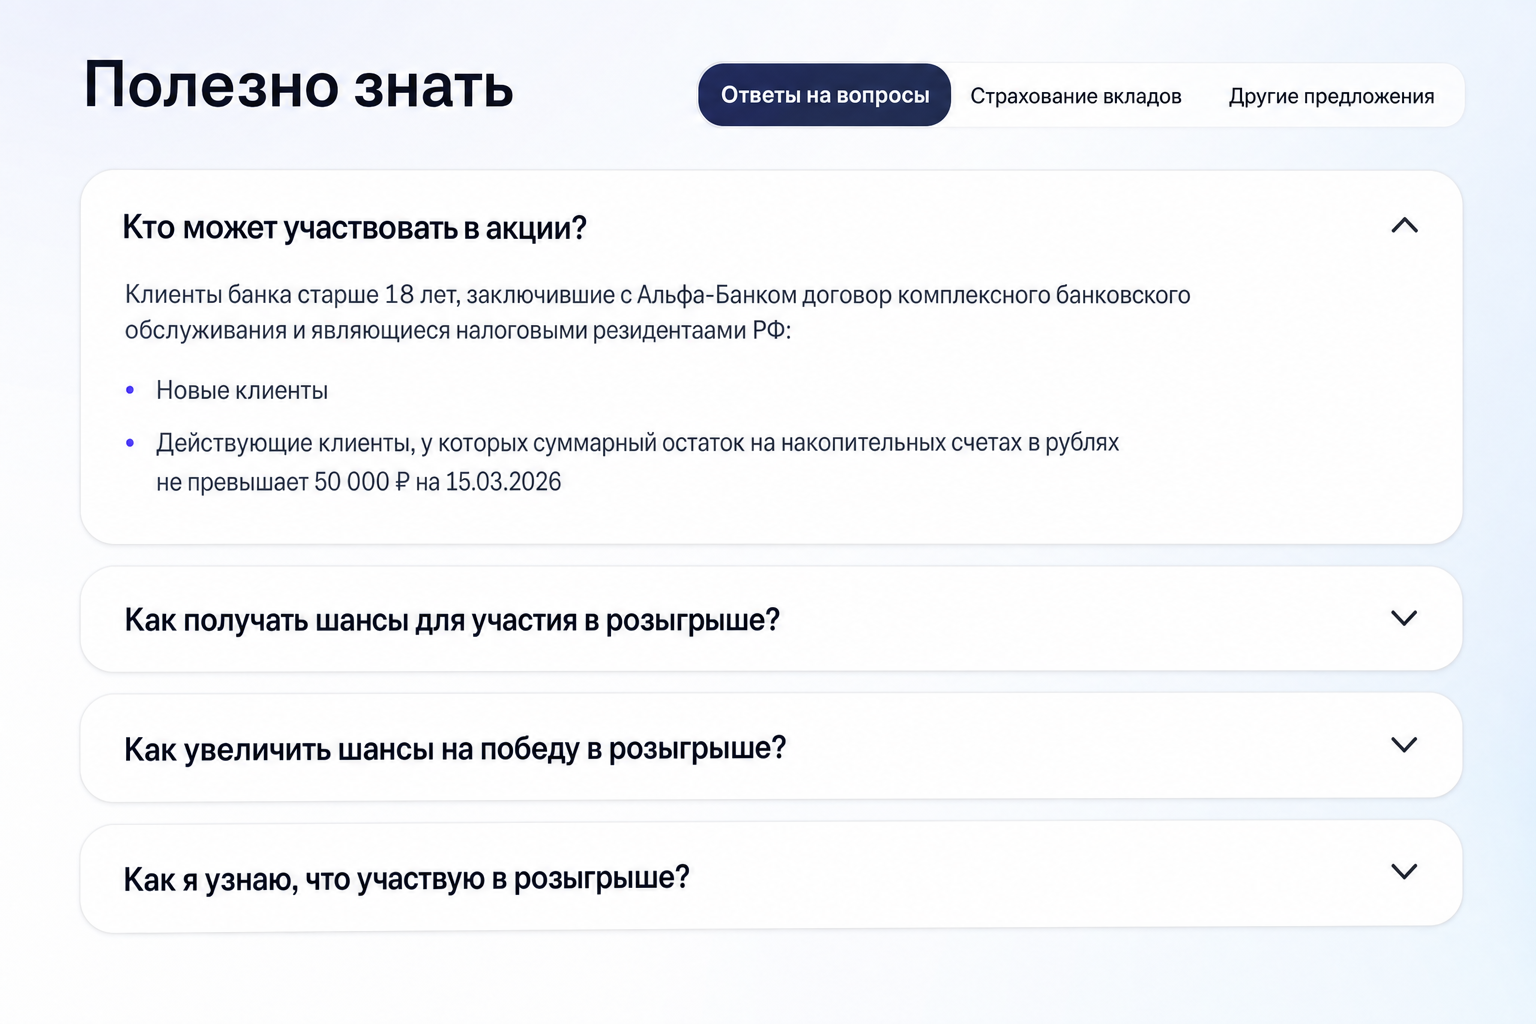This screenshot has height=1024, width=1536.
Task: Expand chevron for 'Как я узнаю' question
Action: point(1404,872)
